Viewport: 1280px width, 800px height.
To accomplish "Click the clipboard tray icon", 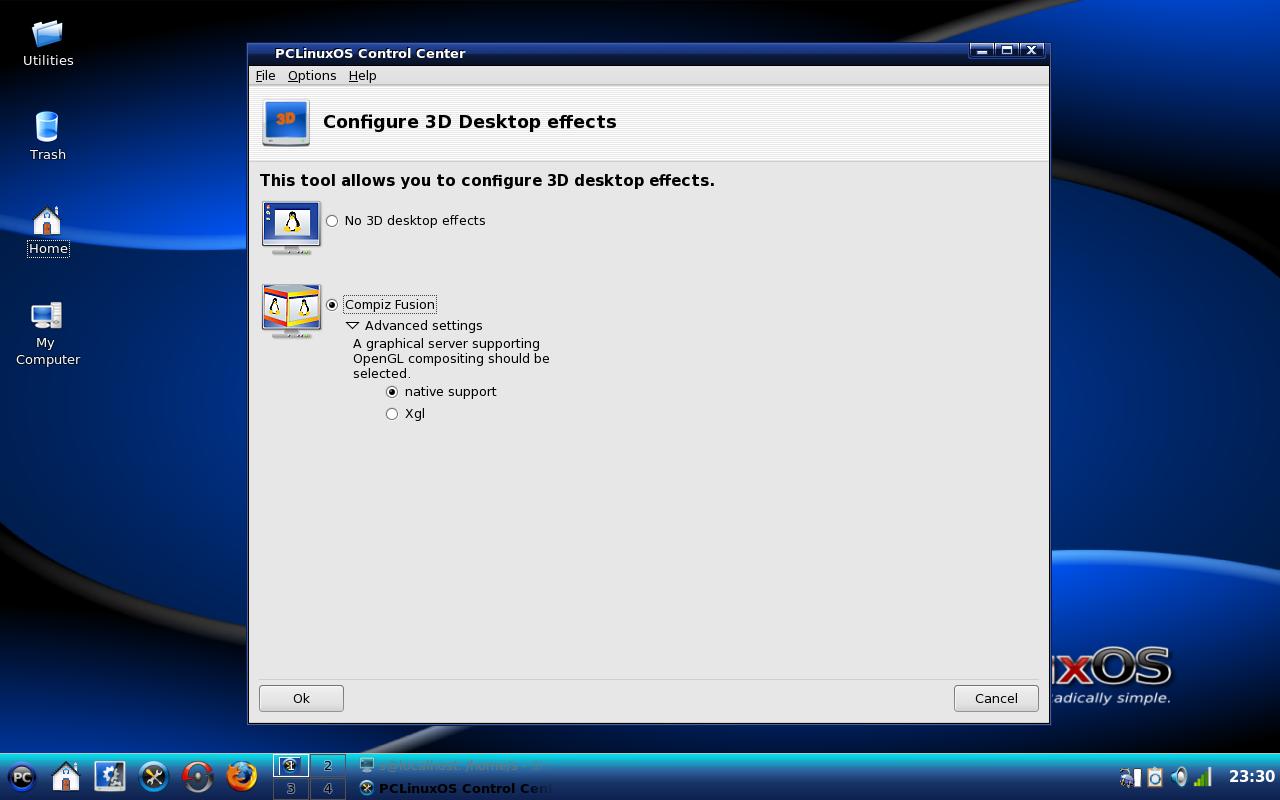I will (1155, 777).
